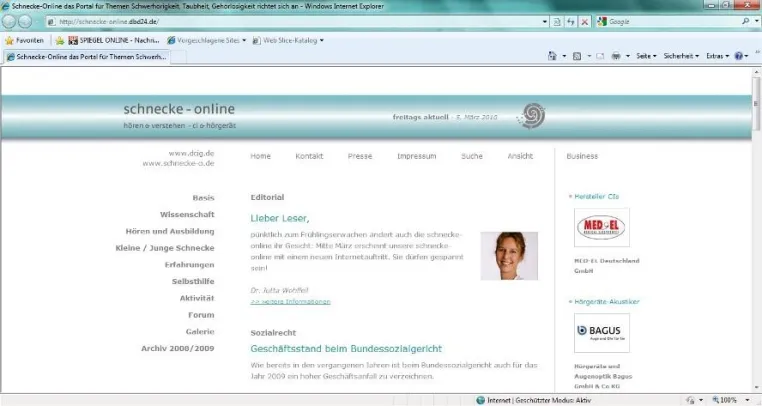The width and height of the screenshot is (762, 406).
Task: Open the Sicherheit dropdown menu
Action: (x=681, y=56)
